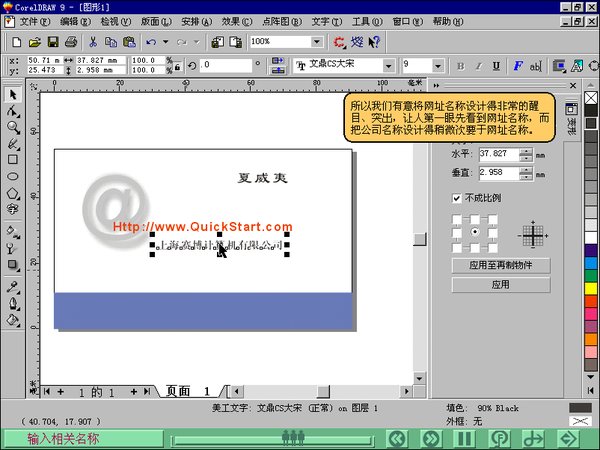600x450 pixels.
Task: Print the document
Action: click(x=71, y=42)
